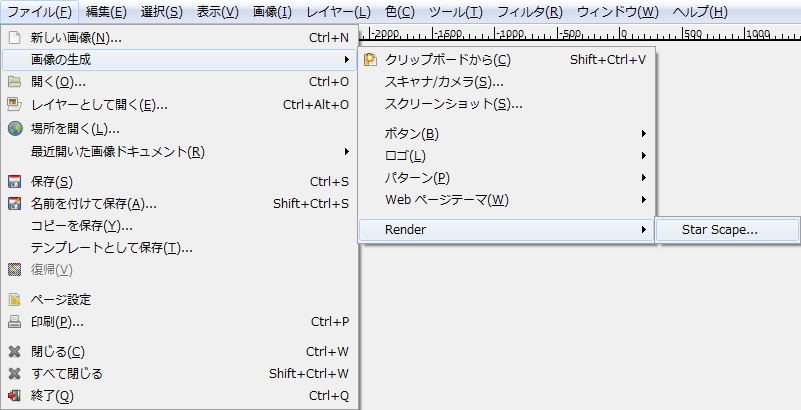Choose テンプレートとして保存(T)... entry
801x410 pixels.
coord(180,248)
